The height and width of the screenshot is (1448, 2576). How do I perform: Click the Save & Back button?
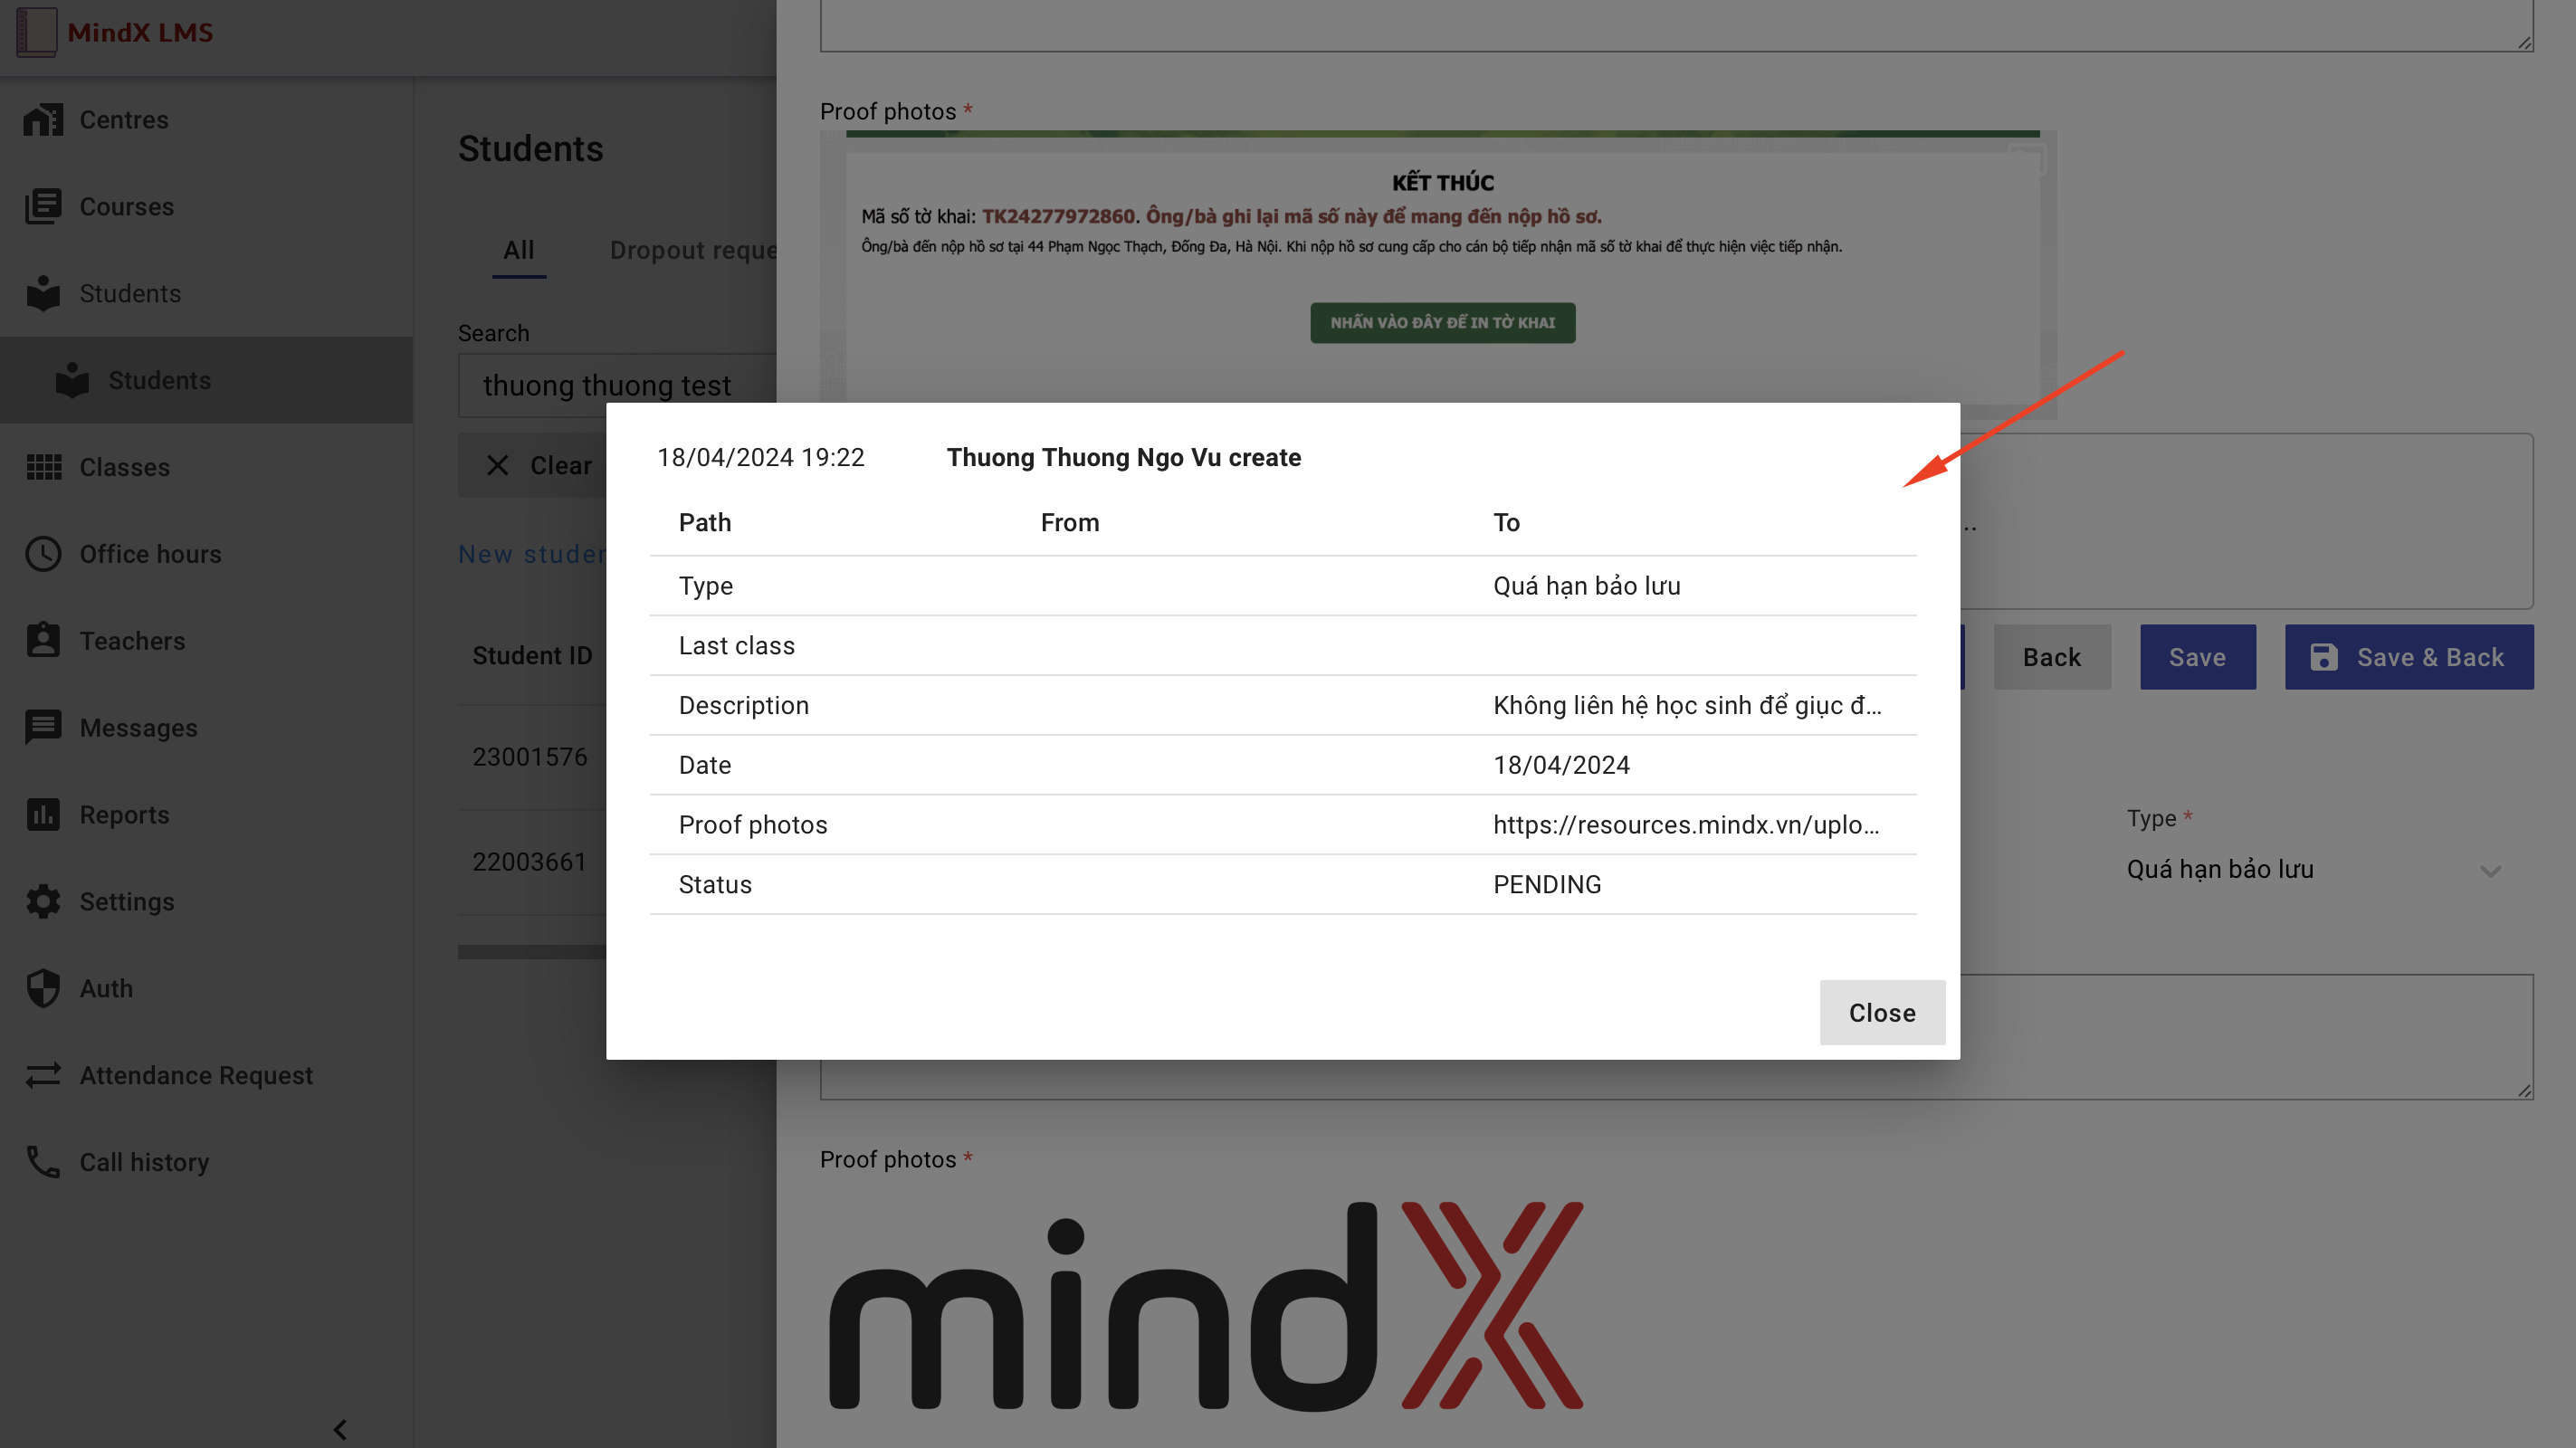[x=2408, y=657]
